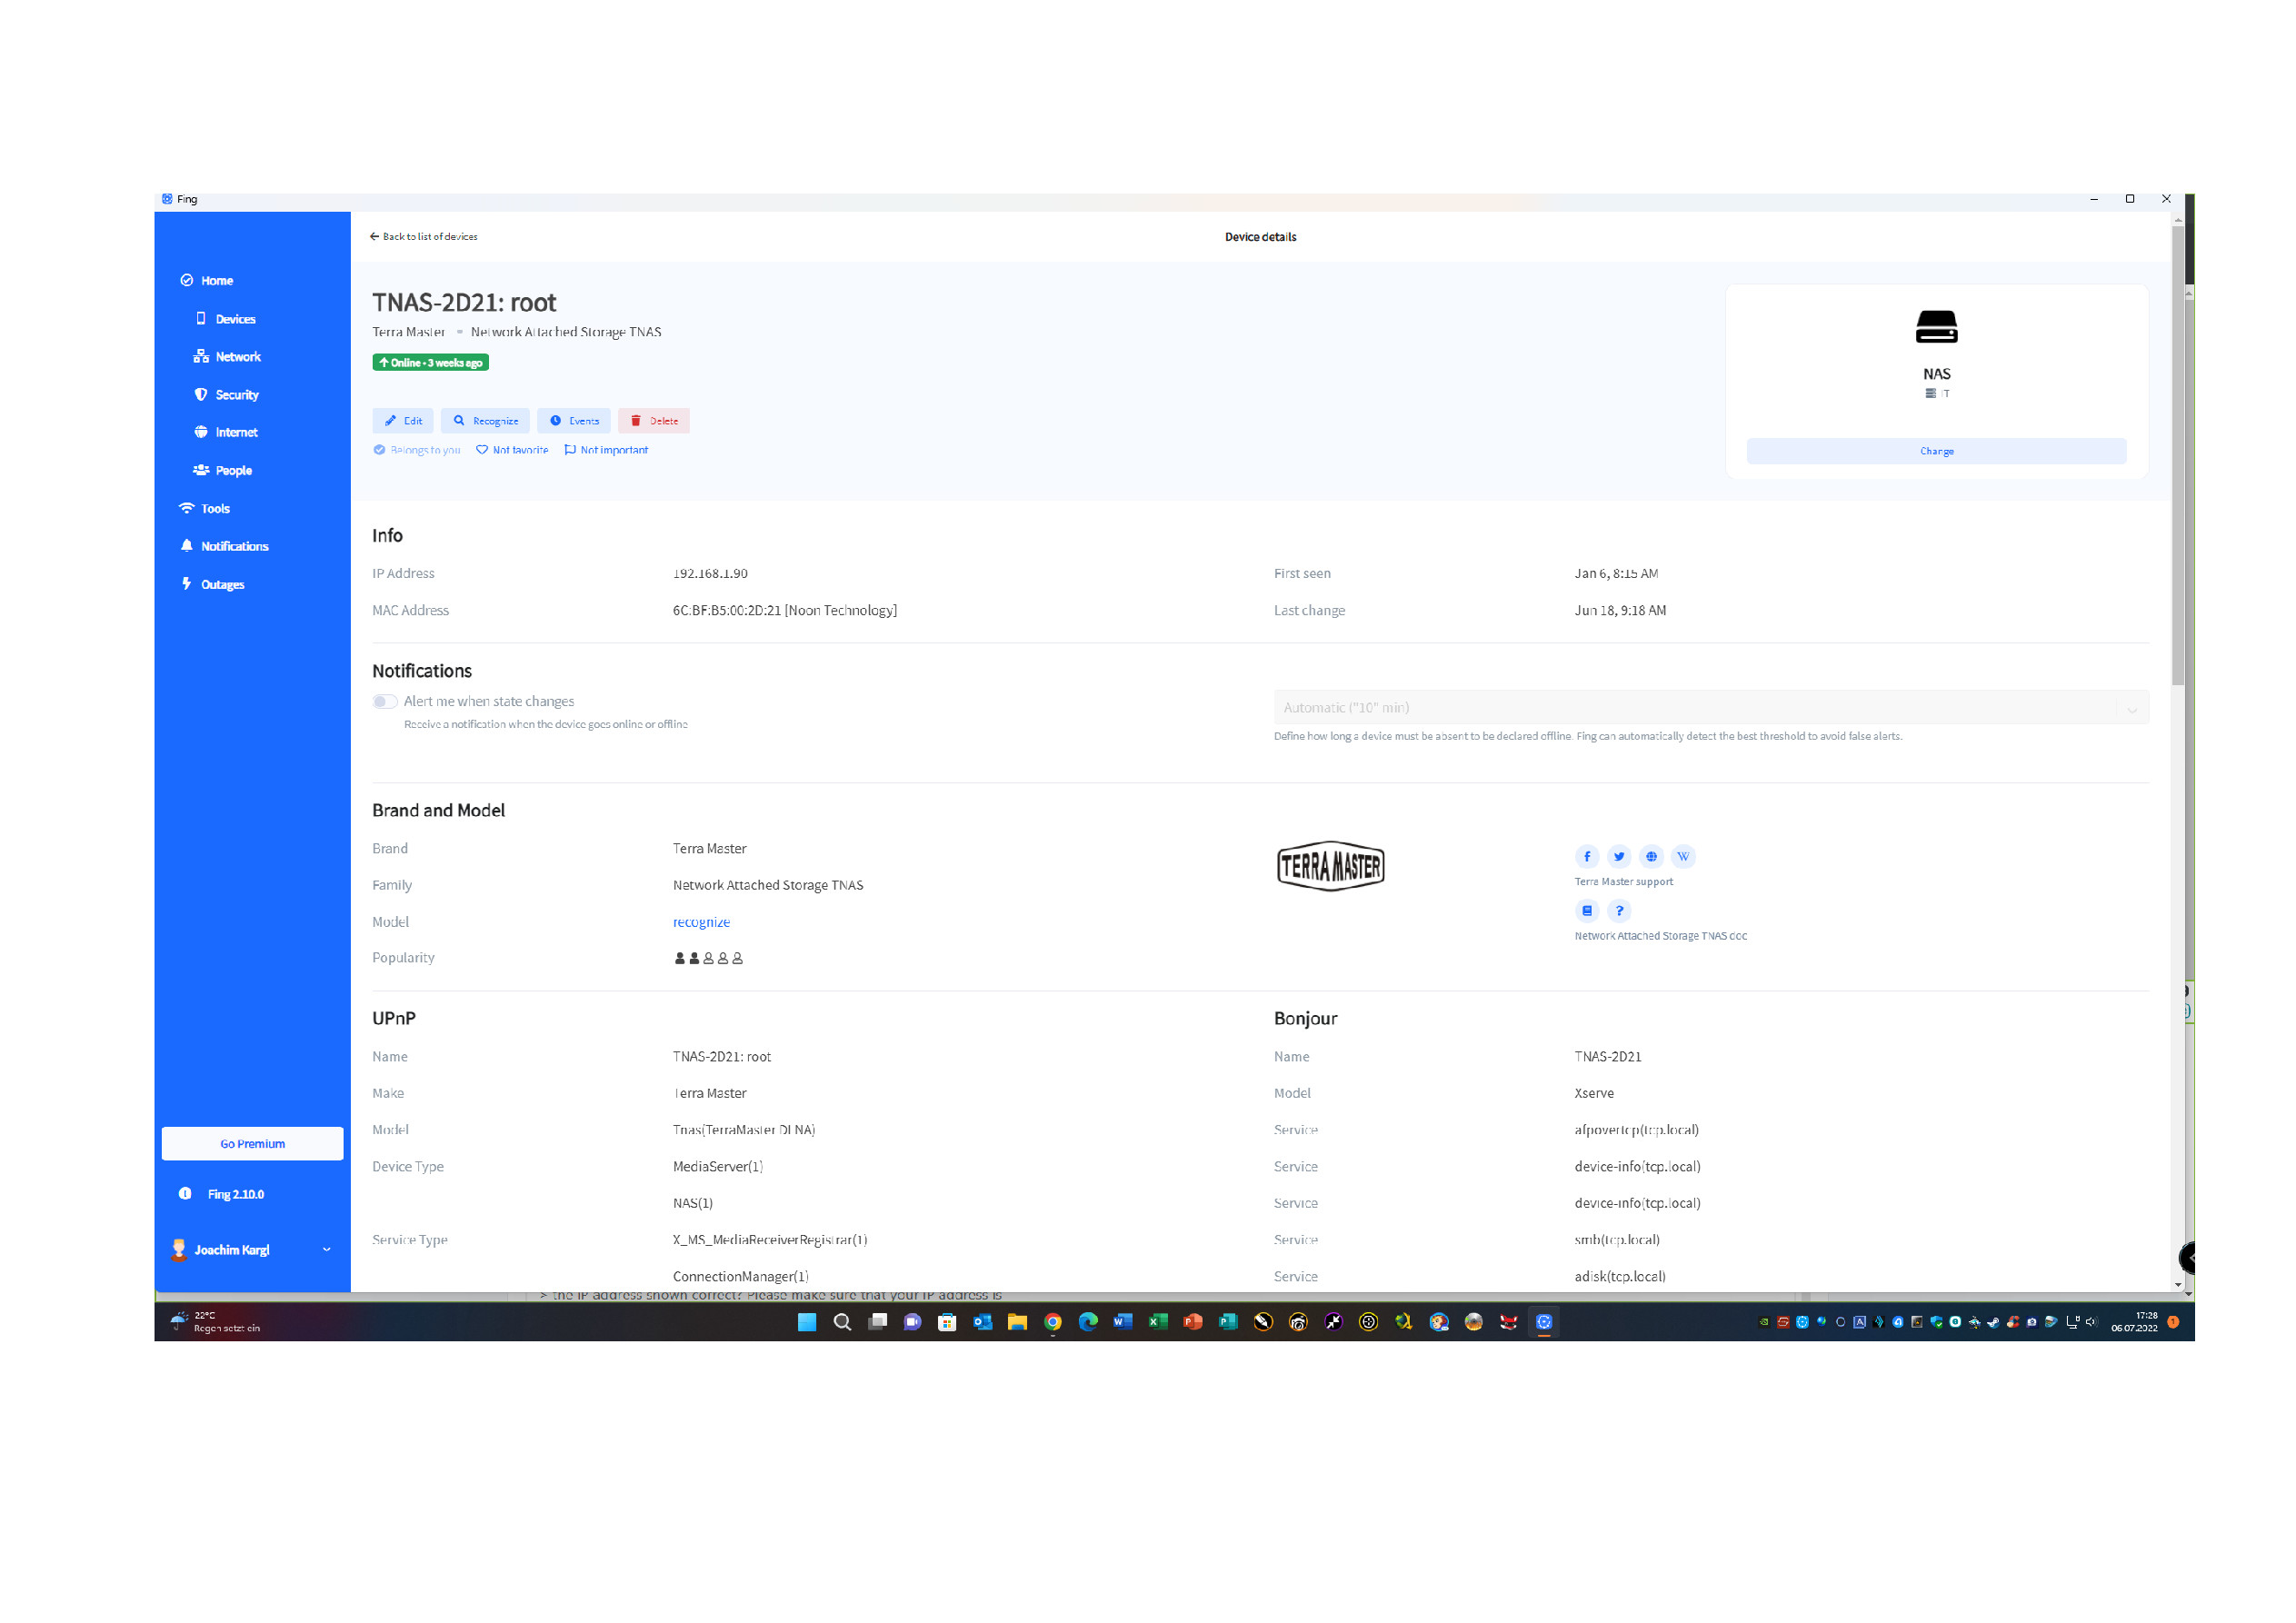Click the Online 3 weeks ago badge
This screenshot has height=1623, width=2296.
431,362
